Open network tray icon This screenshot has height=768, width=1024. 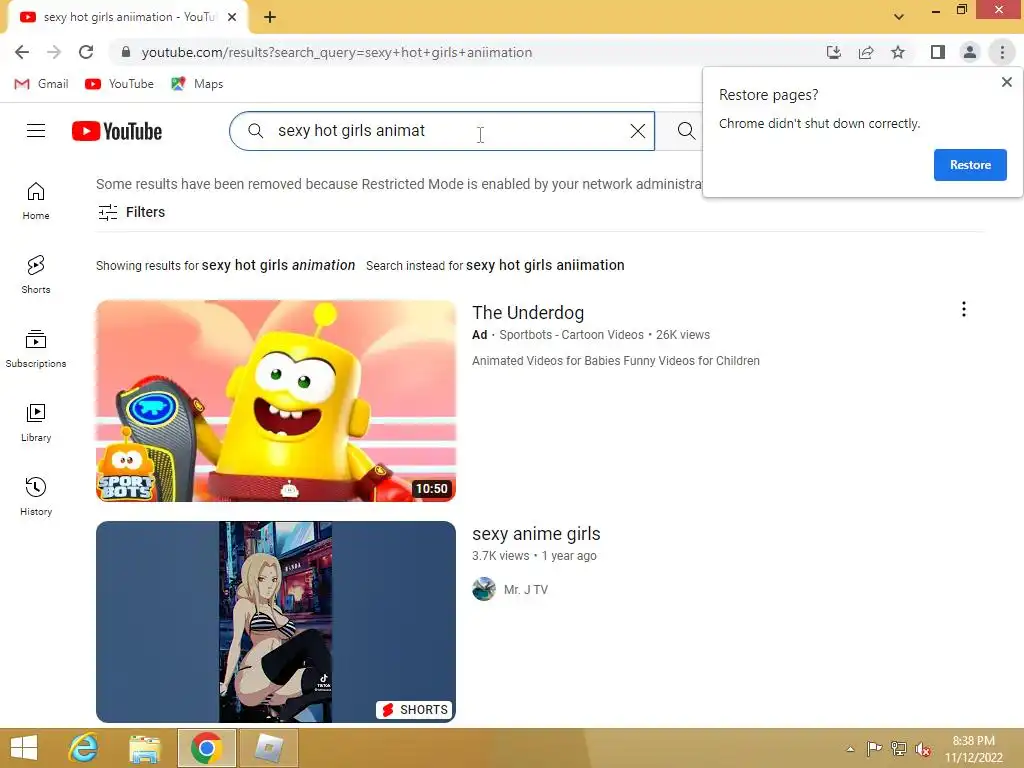(899, 749)
